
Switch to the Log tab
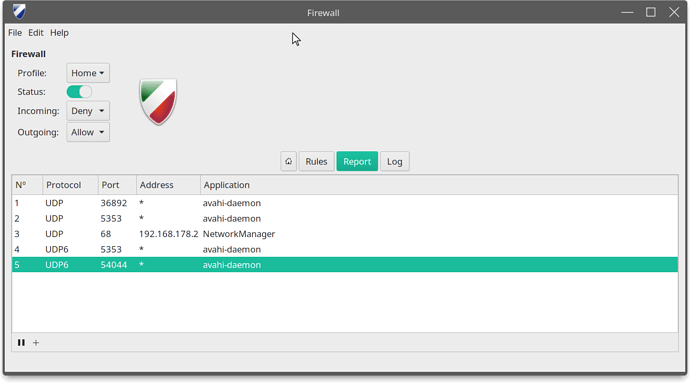[395, 161]
